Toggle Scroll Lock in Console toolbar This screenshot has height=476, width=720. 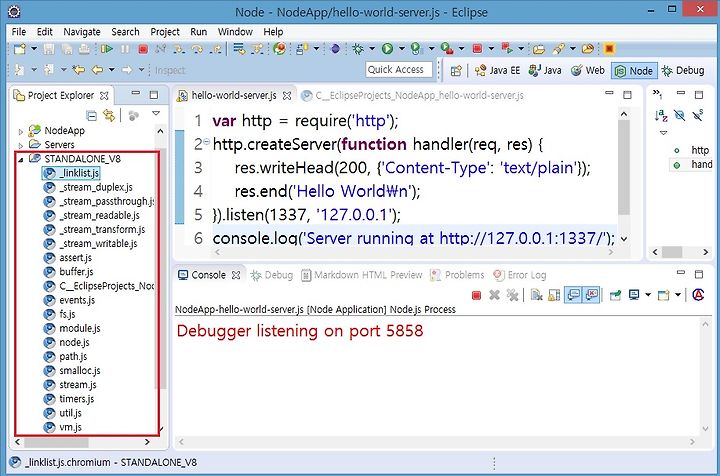554,295
